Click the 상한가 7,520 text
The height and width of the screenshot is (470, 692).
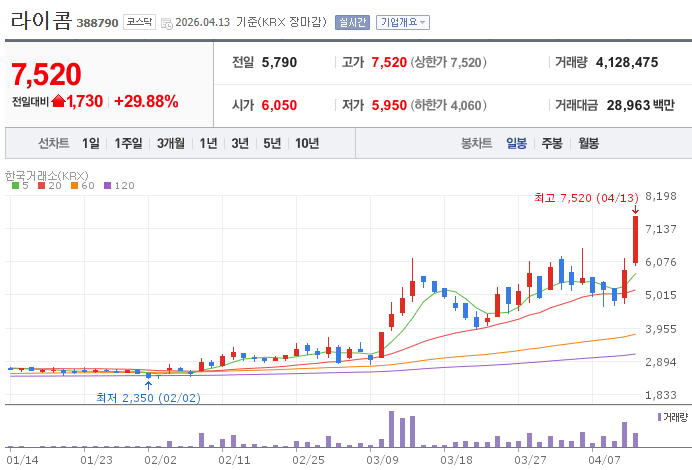click(x=449, y=63)
